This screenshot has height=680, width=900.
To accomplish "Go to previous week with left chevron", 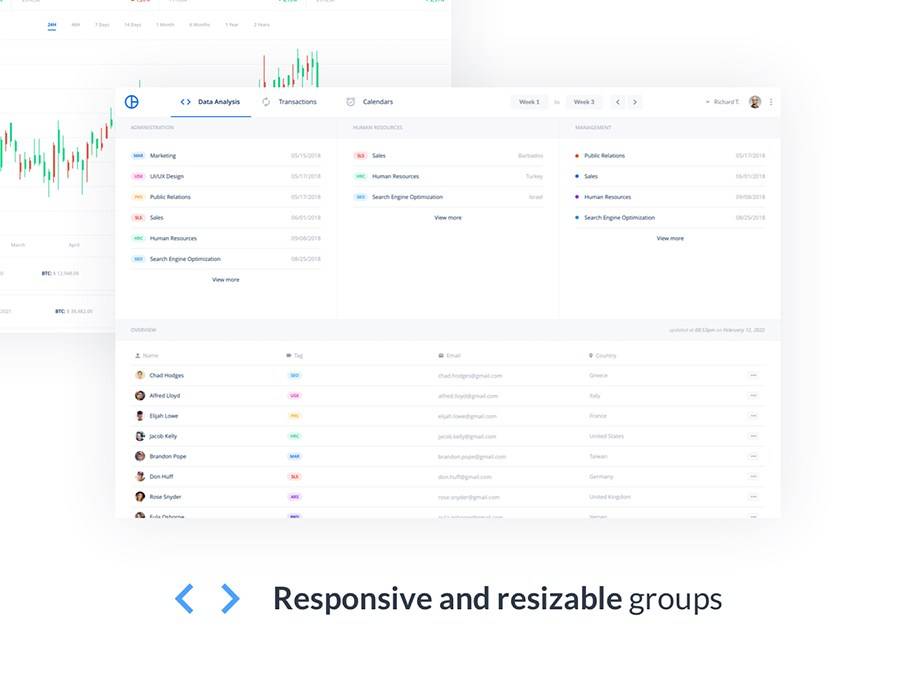I will pyautogui.click(x=617, y=102).
